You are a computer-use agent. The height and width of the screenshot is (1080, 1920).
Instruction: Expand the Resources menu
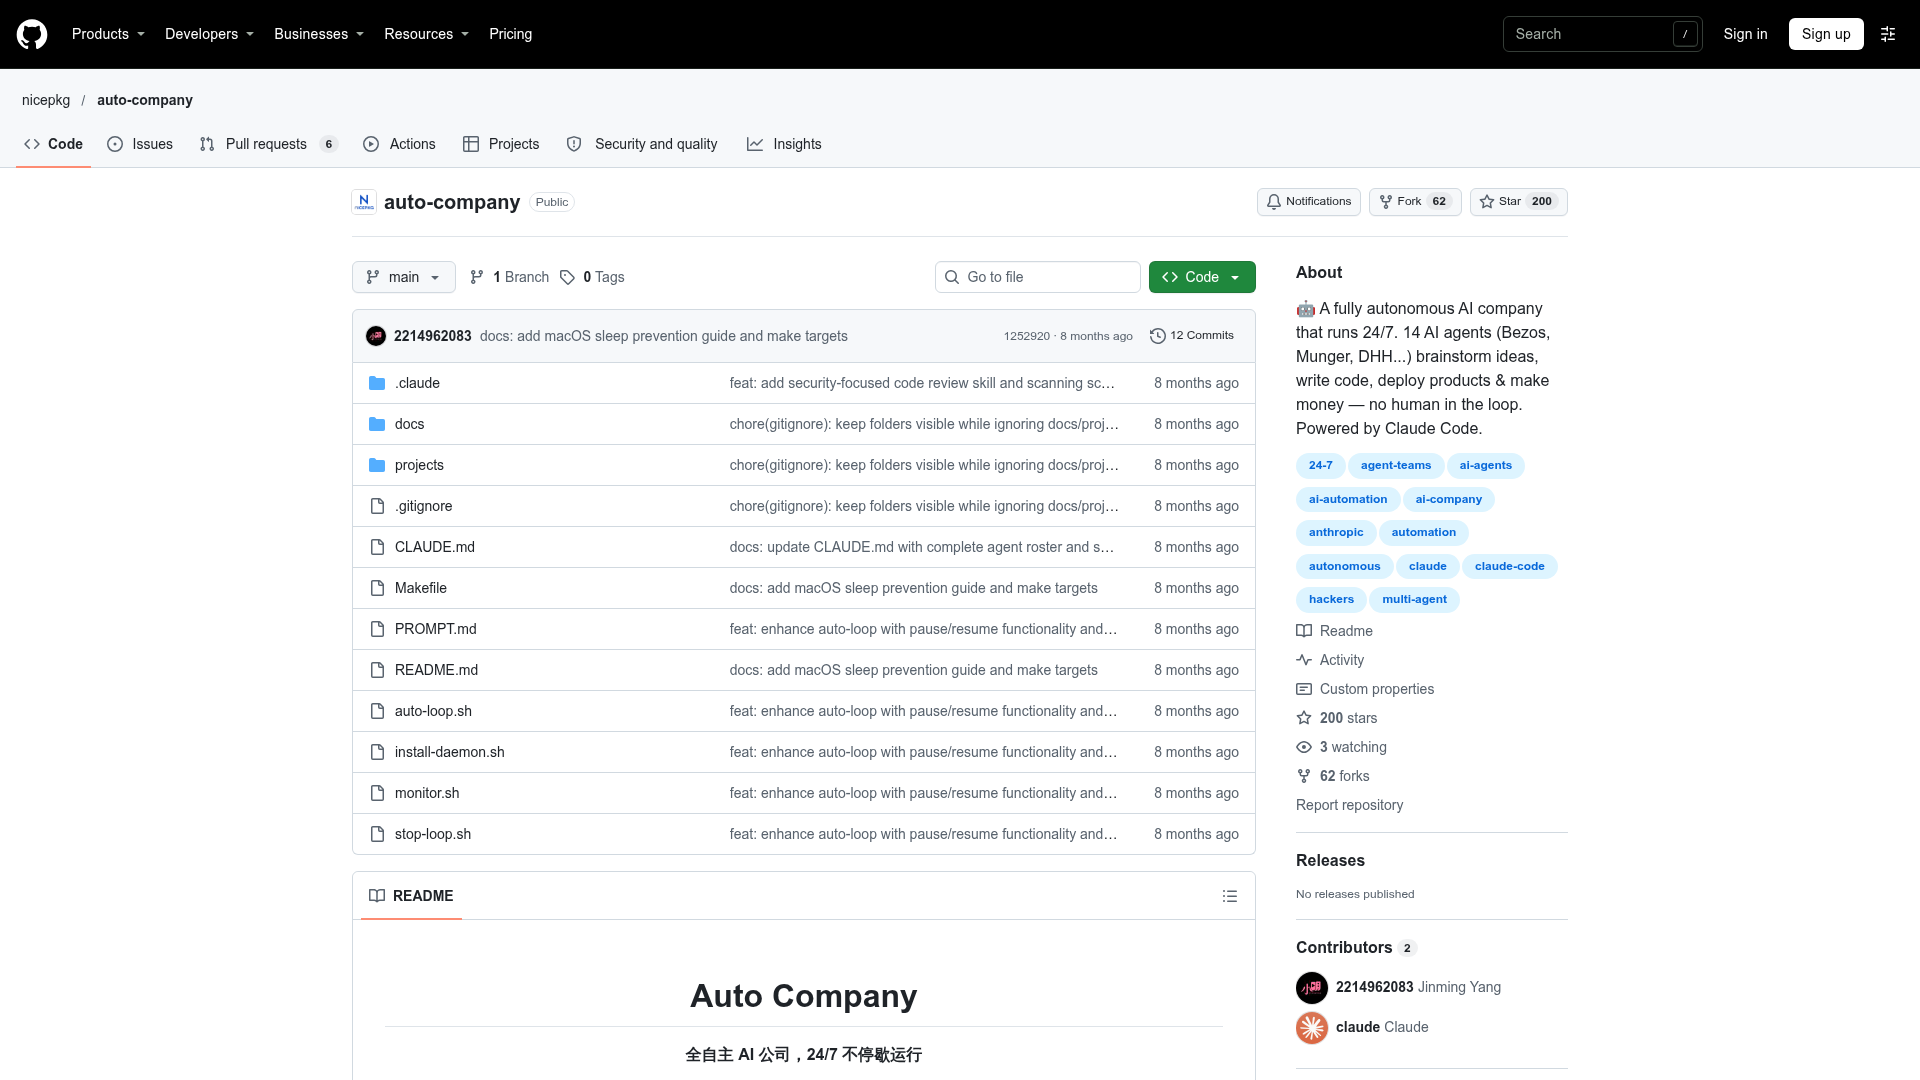[x=426, y=34]
